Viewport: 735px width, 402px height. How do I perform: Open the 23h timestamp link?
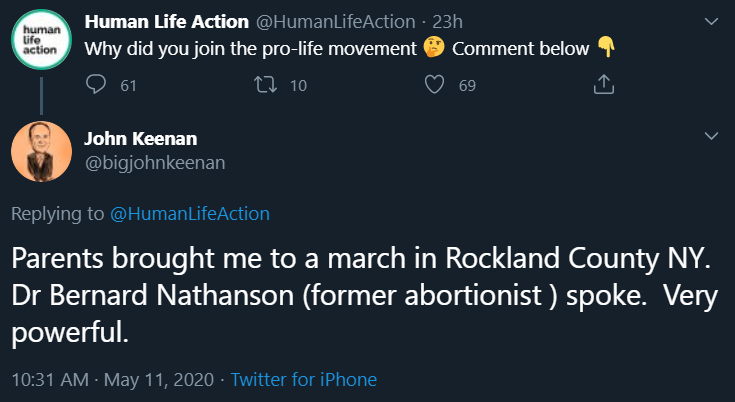446,21
